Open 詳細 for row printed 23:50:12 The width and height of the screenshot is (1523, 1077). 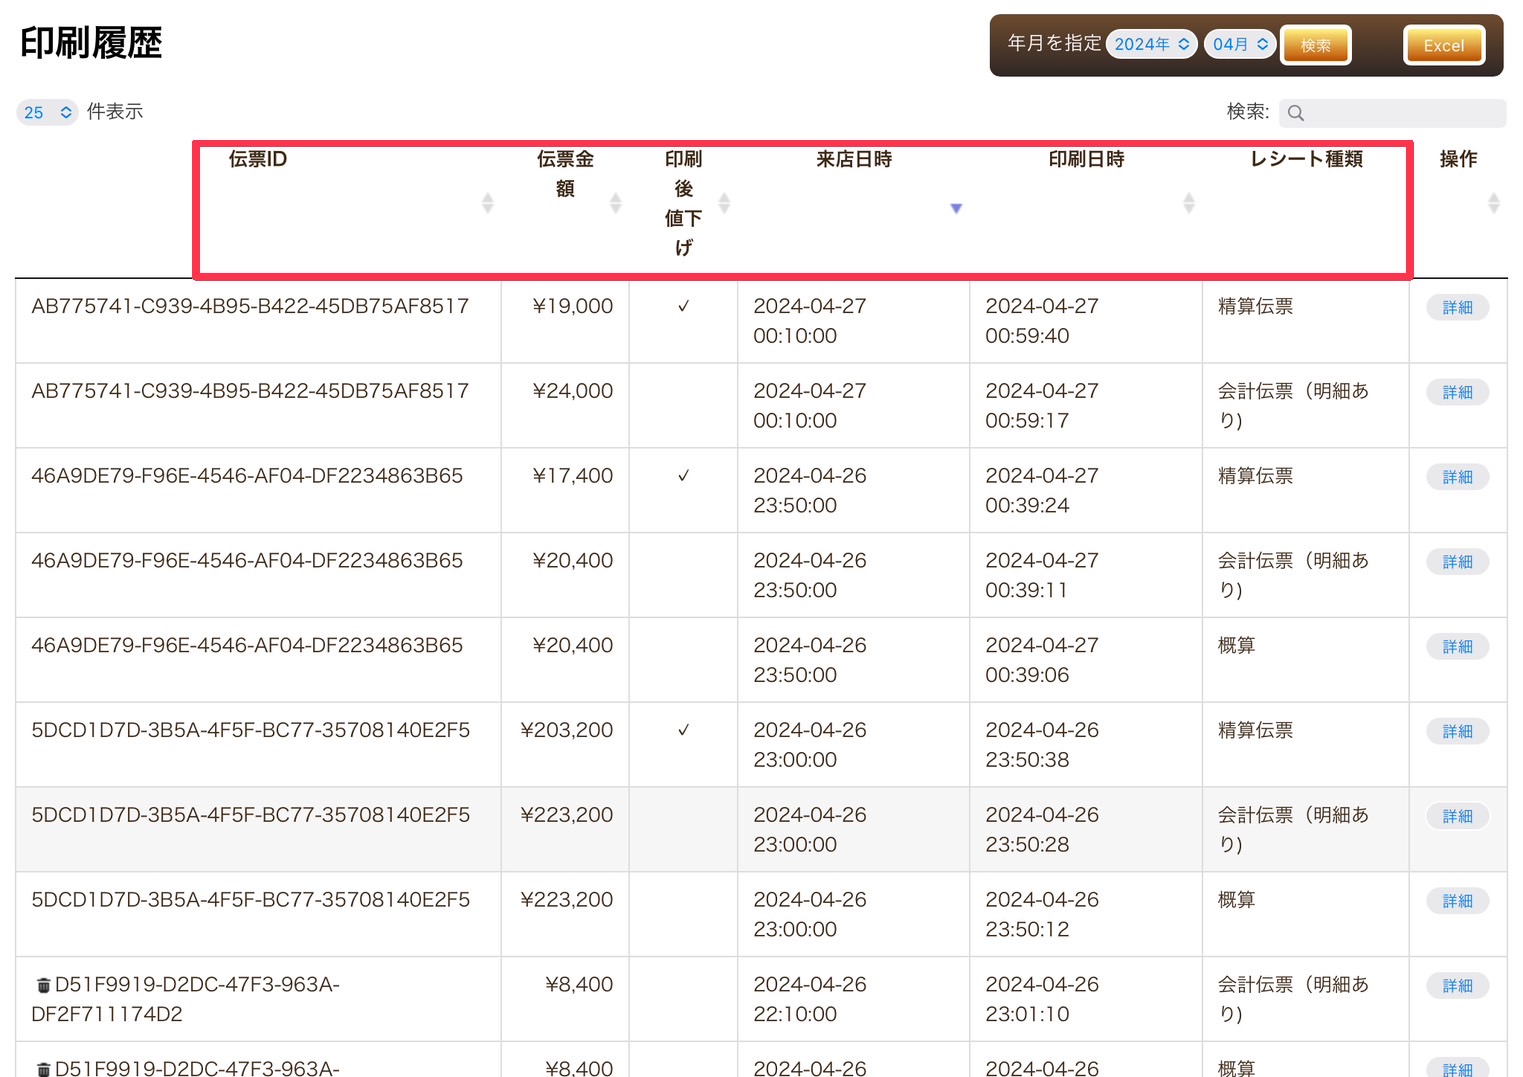[1457, 901]
